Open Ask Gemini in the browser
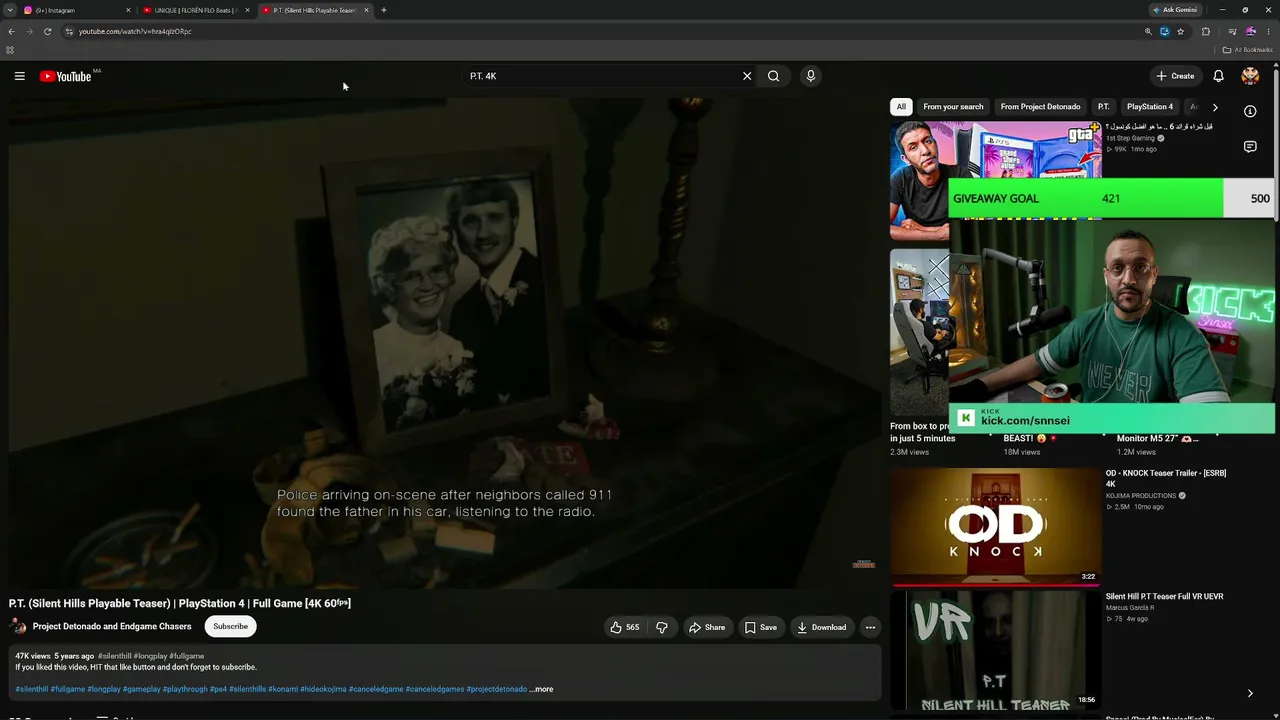Screen dimensions: 1280x720 [x=1174, y=10]
